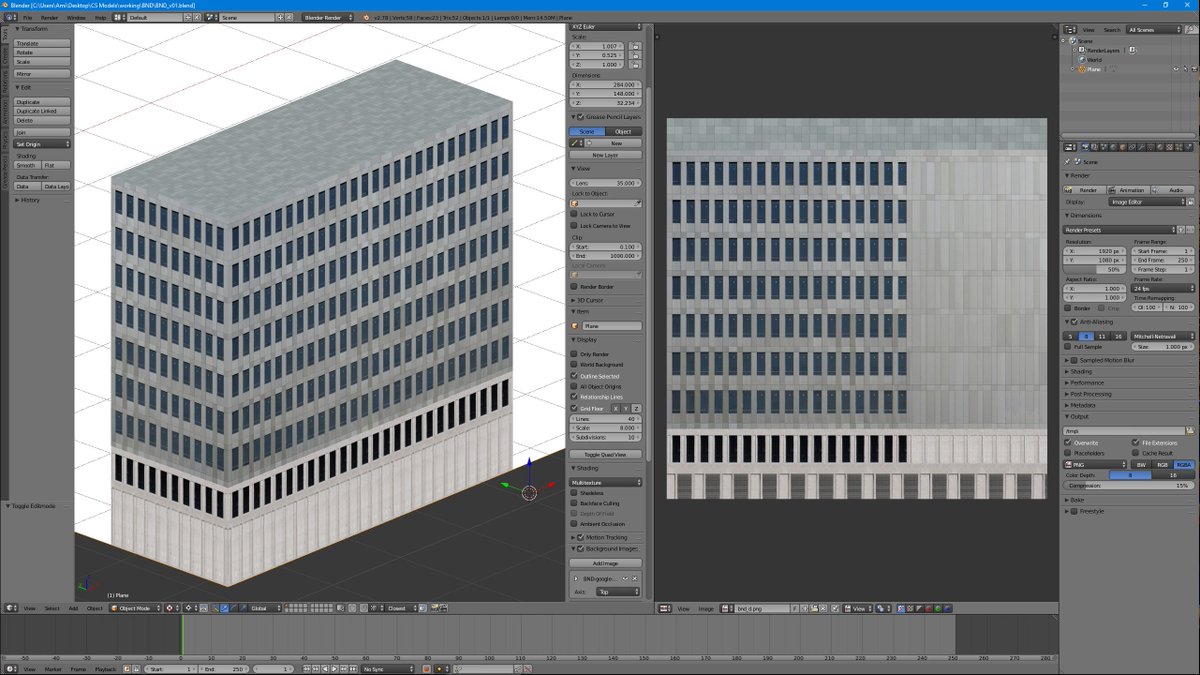The height and width of the screenshot is (675, 1200).
Task: Toggle the 3D manipulator widget icon
Action: click(x=213, y=608)
